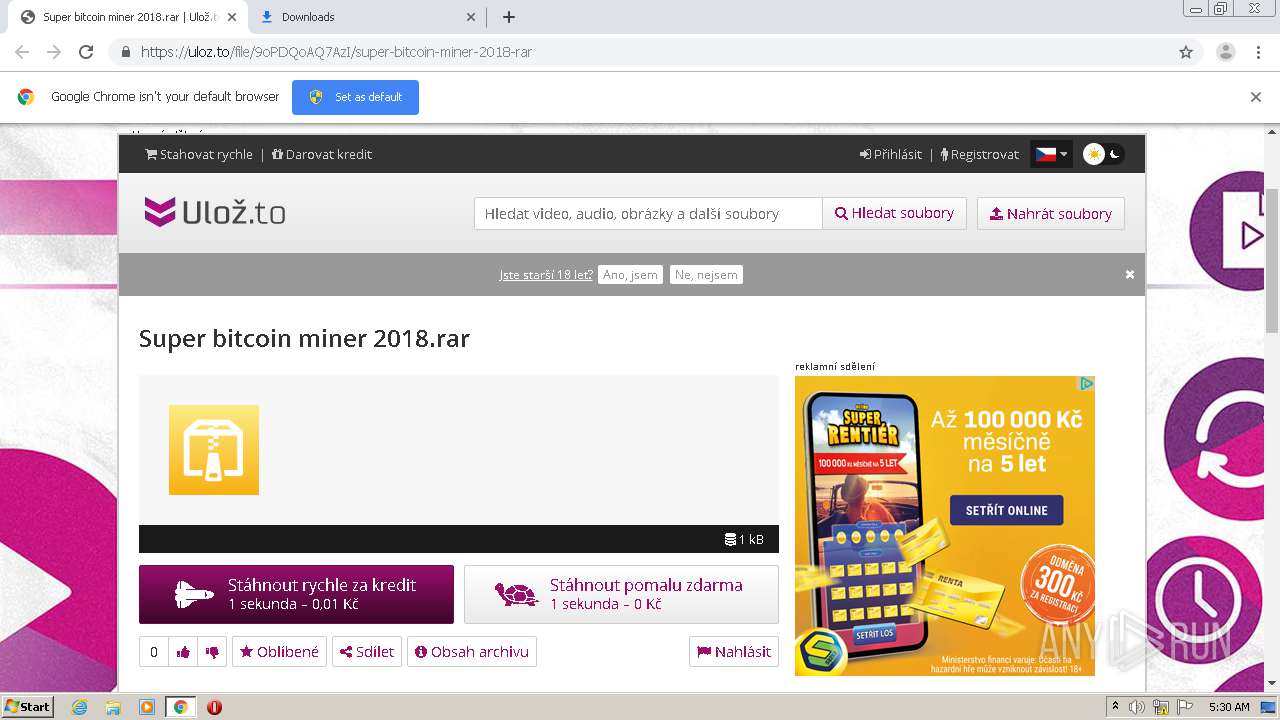Viewport: 1280px width, 720px height.
Task: Close the Super bitcoin miner tab
Action: [233, 17]
